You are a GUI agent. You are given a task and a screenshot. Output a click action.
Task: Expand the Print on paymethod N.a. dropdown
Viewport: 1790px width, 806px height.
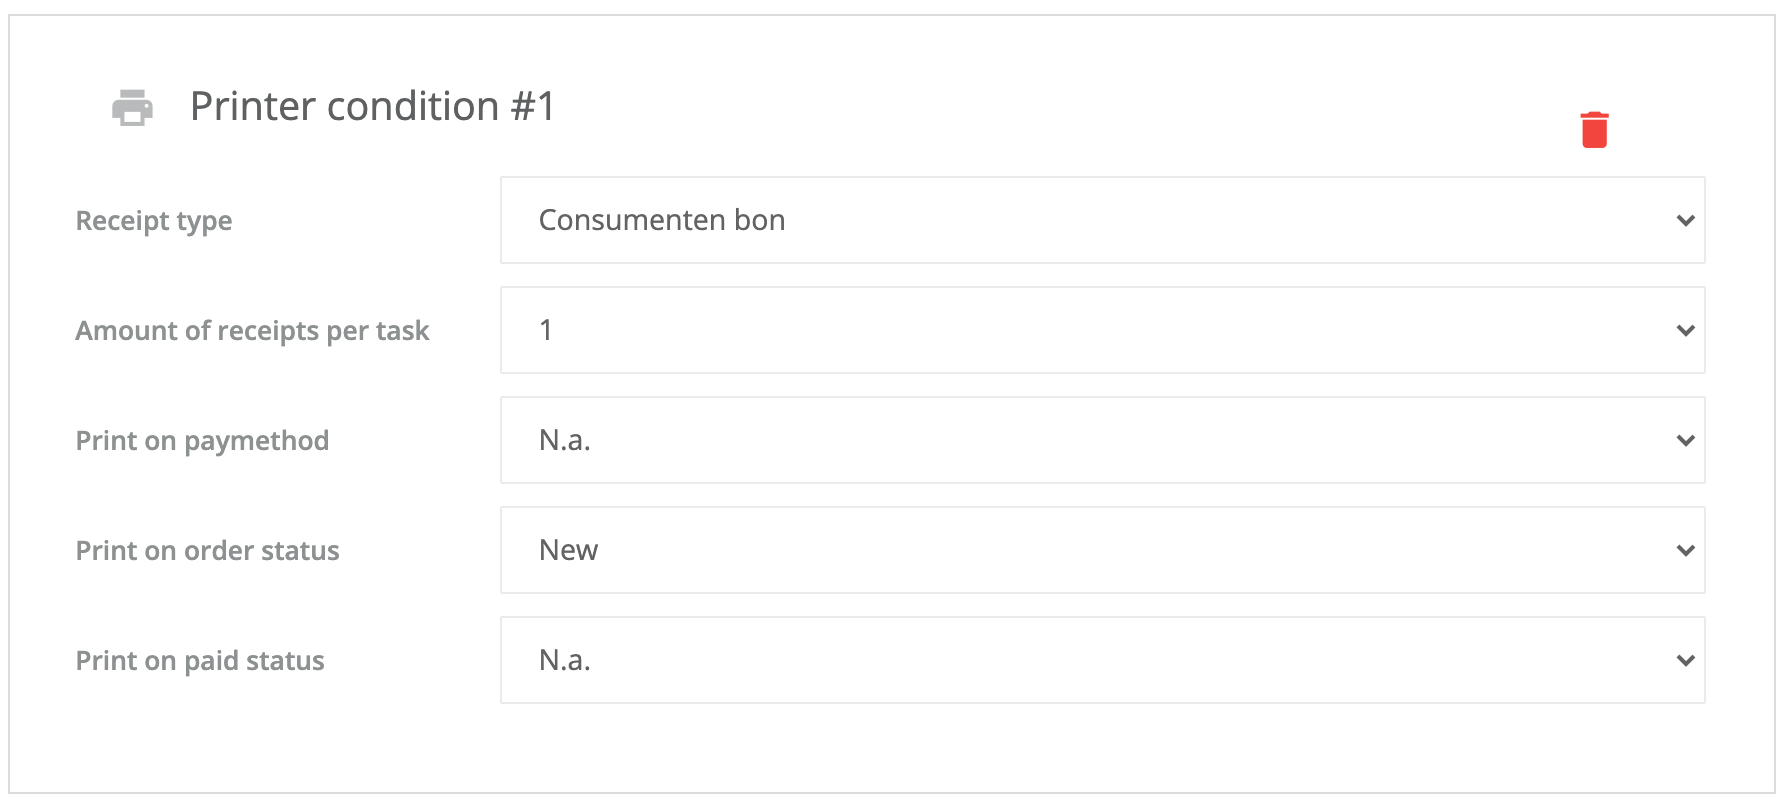click(x=1102, y=440)
